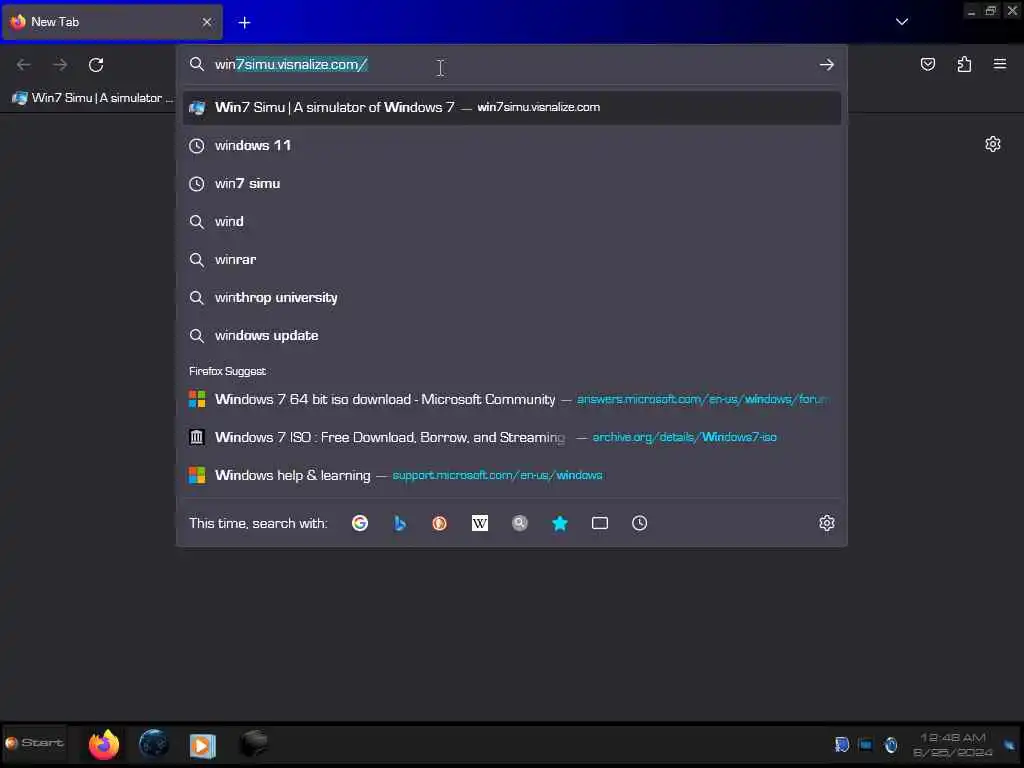
Task: Click the taskbar clock showing date
Action: [953, 745]
